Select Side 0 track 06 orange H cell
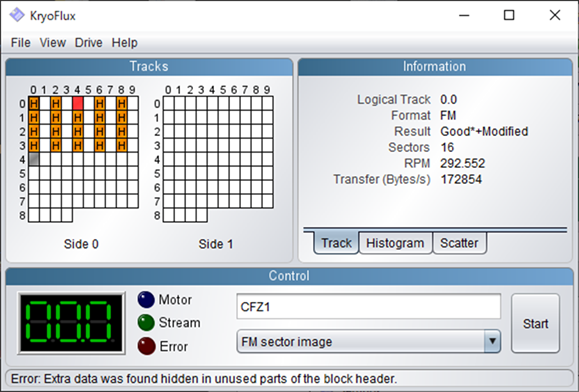579x392 pixels. pyautogui.click(x=100, y=103)
